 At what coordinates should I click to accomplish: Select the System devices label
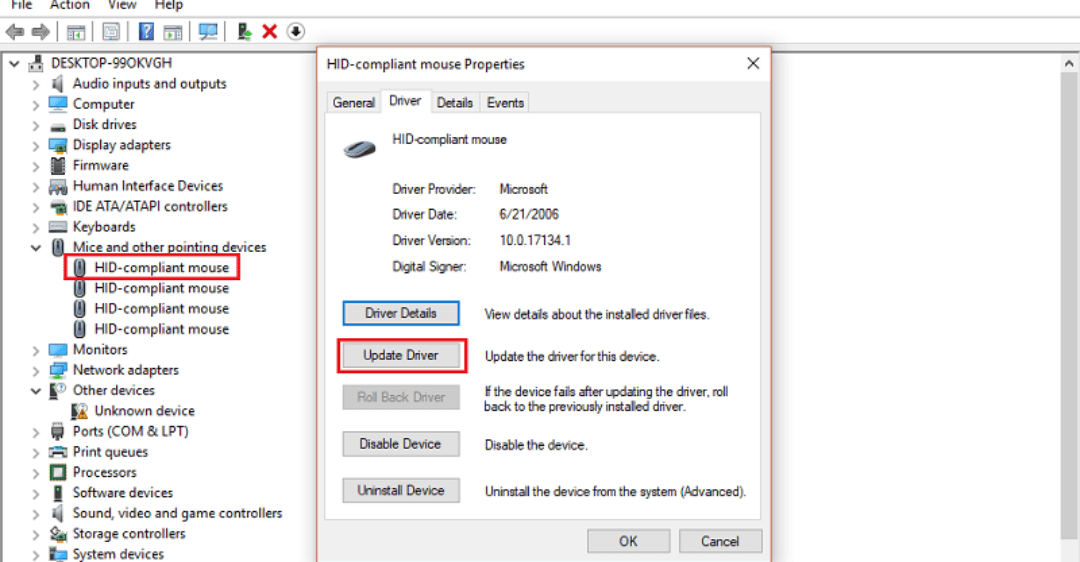click(x=118, y=554)
